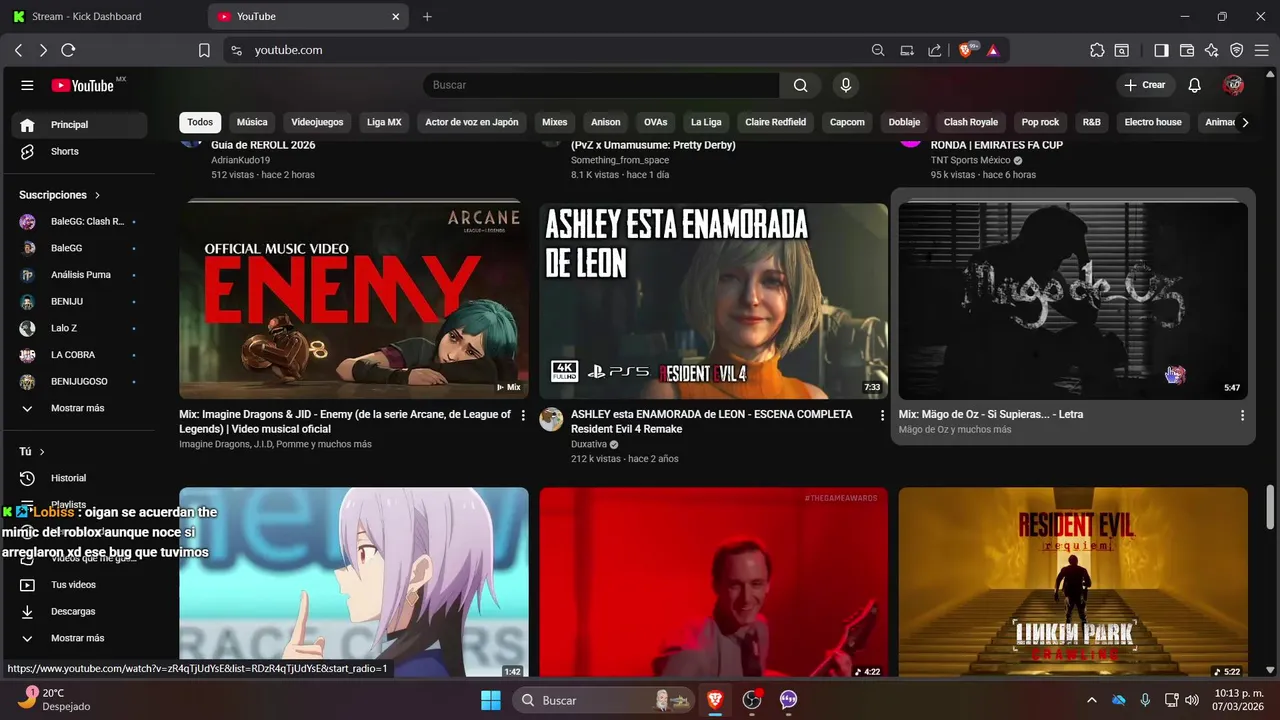The image size is (1280, 720).
Task: Open BENIJUGOSO subscription
Action: pyautogui.click(x=79, y=381)
